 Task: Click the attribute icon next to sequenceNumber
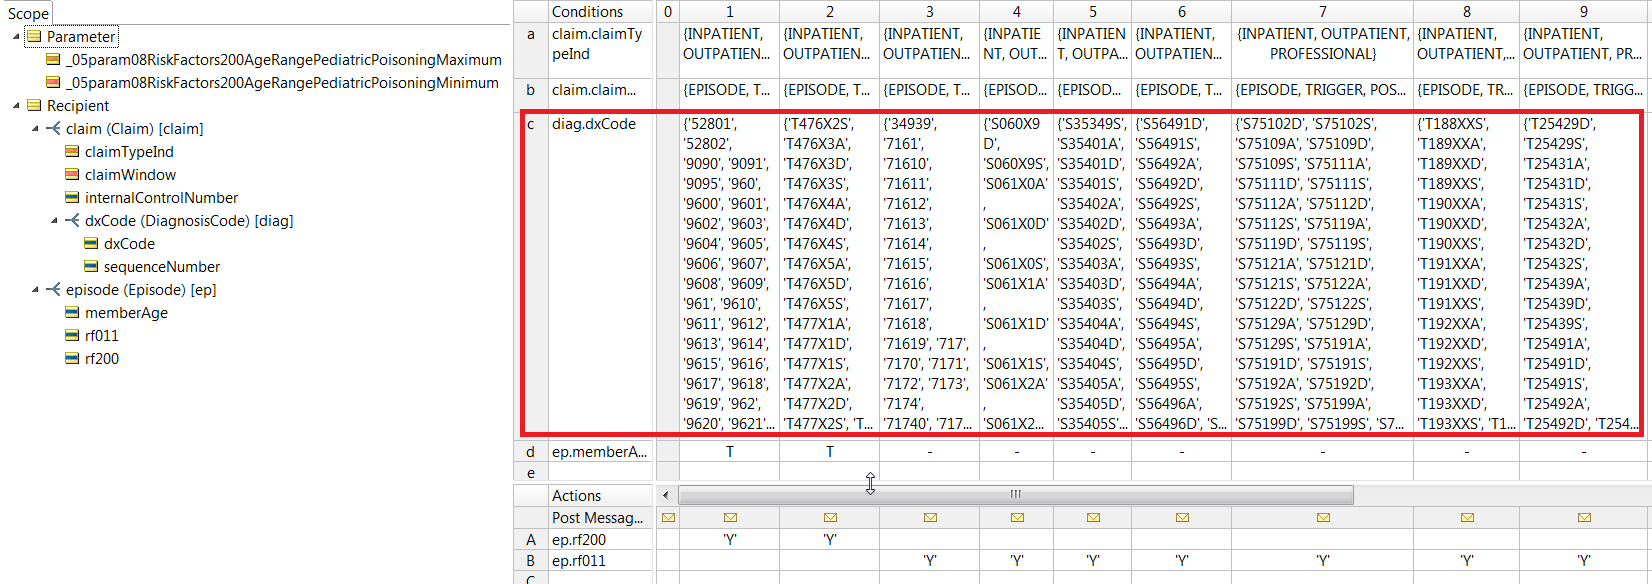click(x=91, y=267)
